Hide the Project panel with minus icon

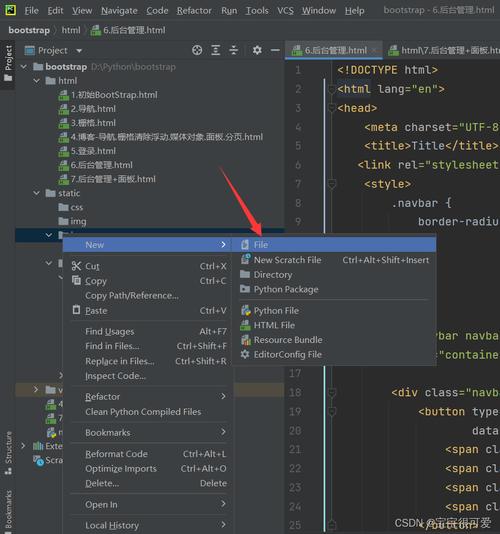click(x=275, y=50)
